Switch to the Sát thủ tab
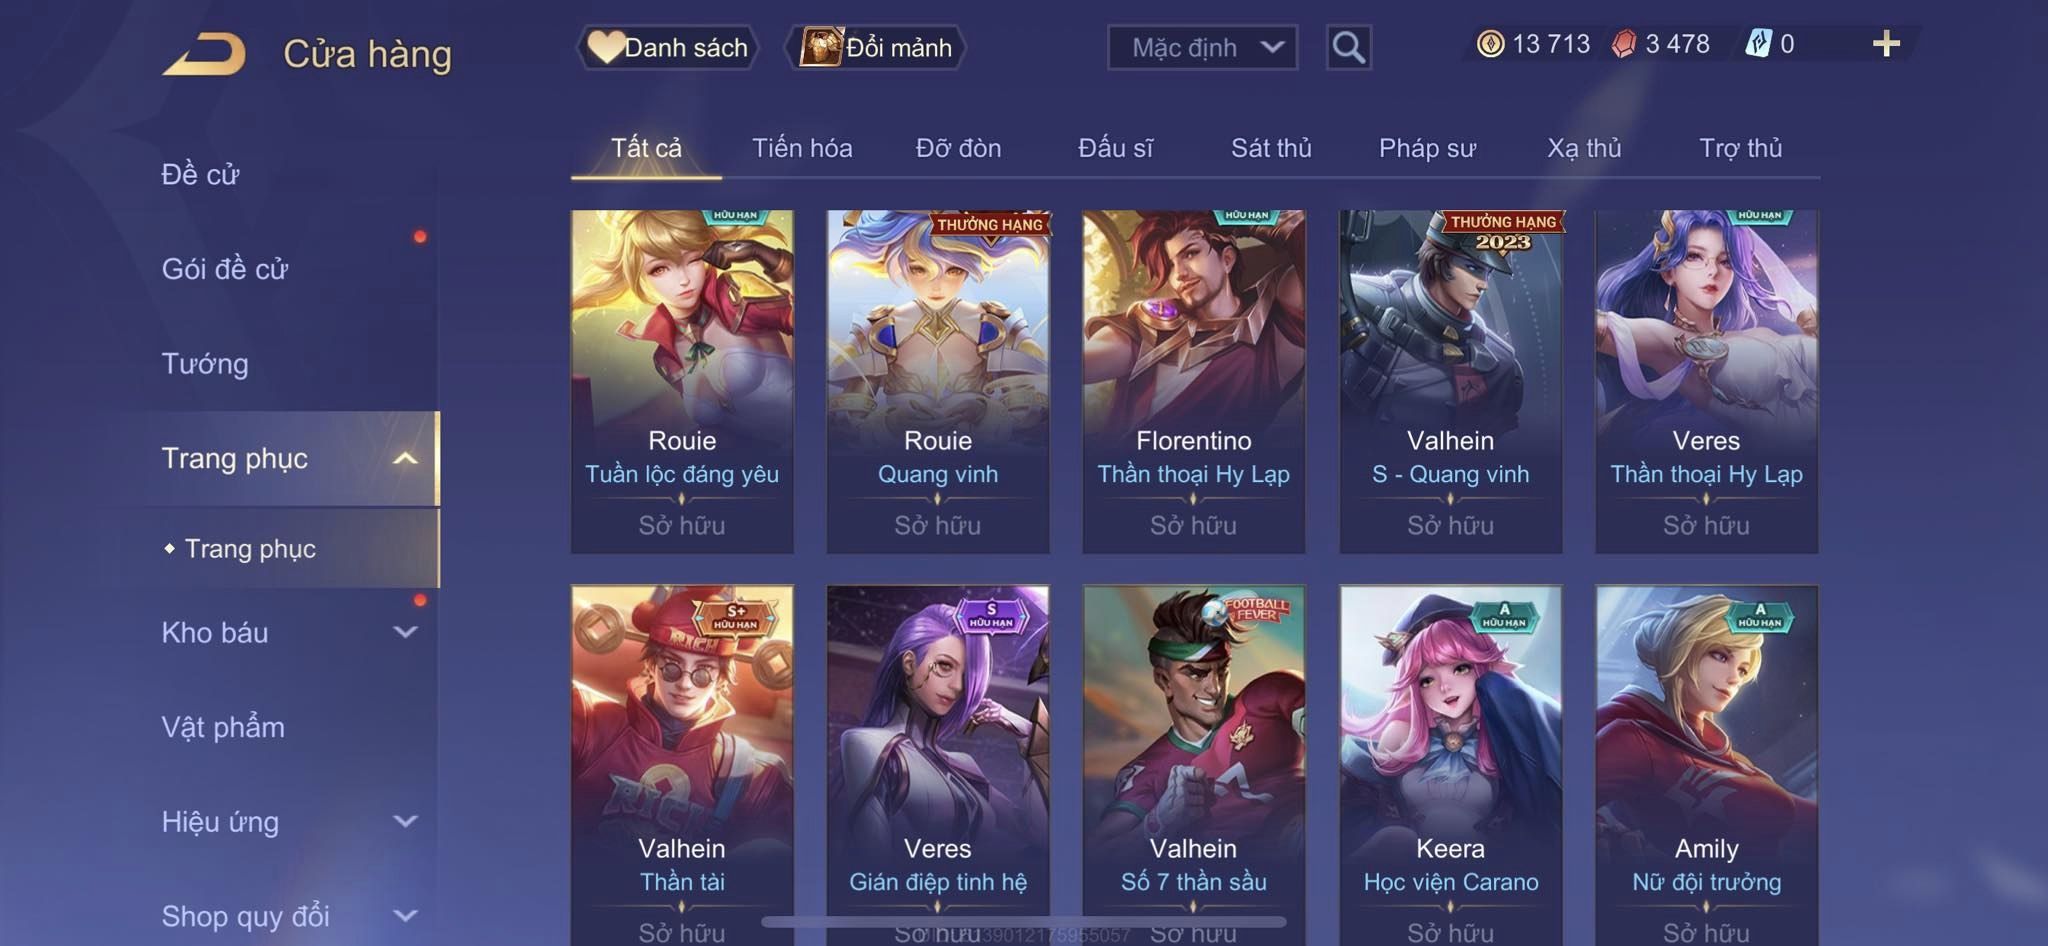 1270,148
